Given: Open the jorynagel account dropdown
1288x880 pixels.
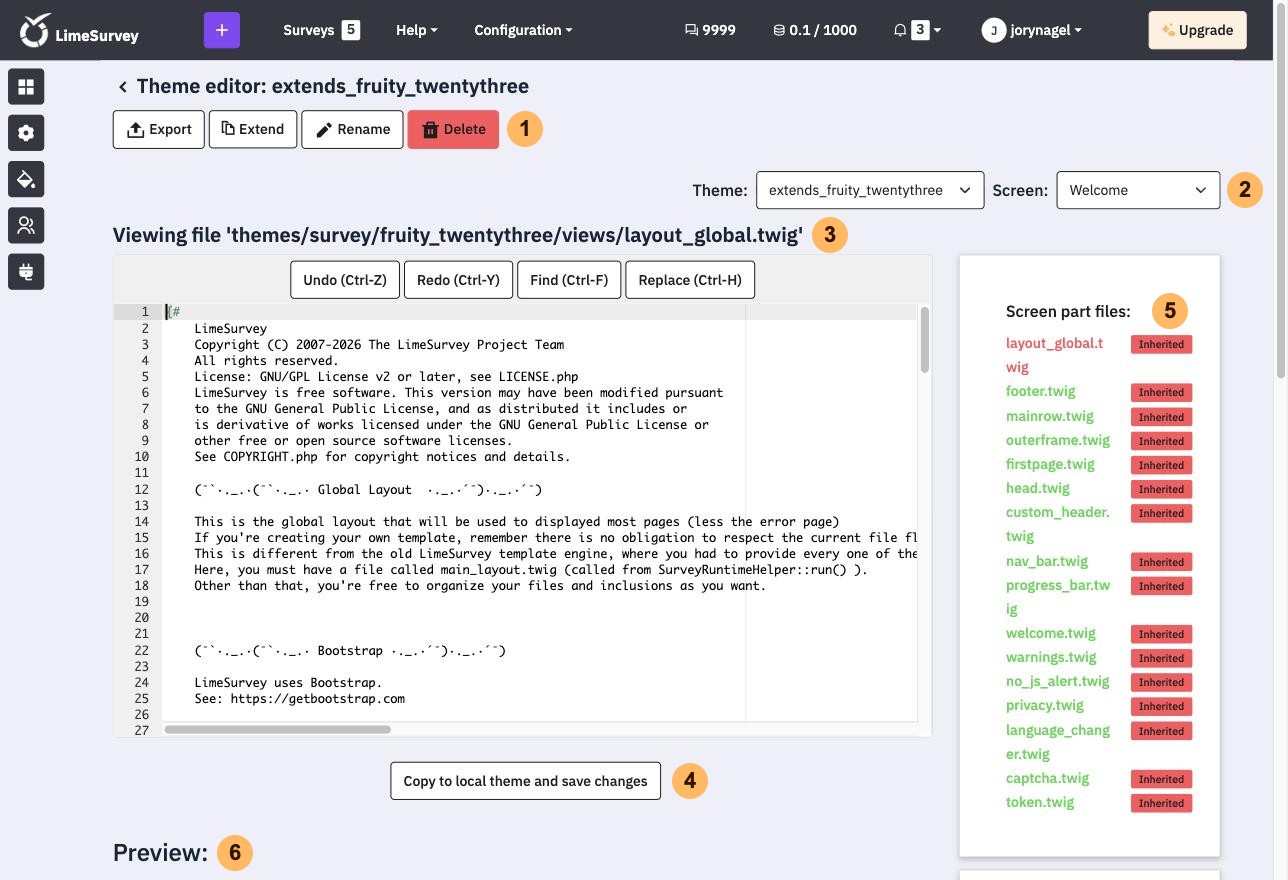Looking at the screenshot, I should pyautogui.click(x=1046, y=30).
